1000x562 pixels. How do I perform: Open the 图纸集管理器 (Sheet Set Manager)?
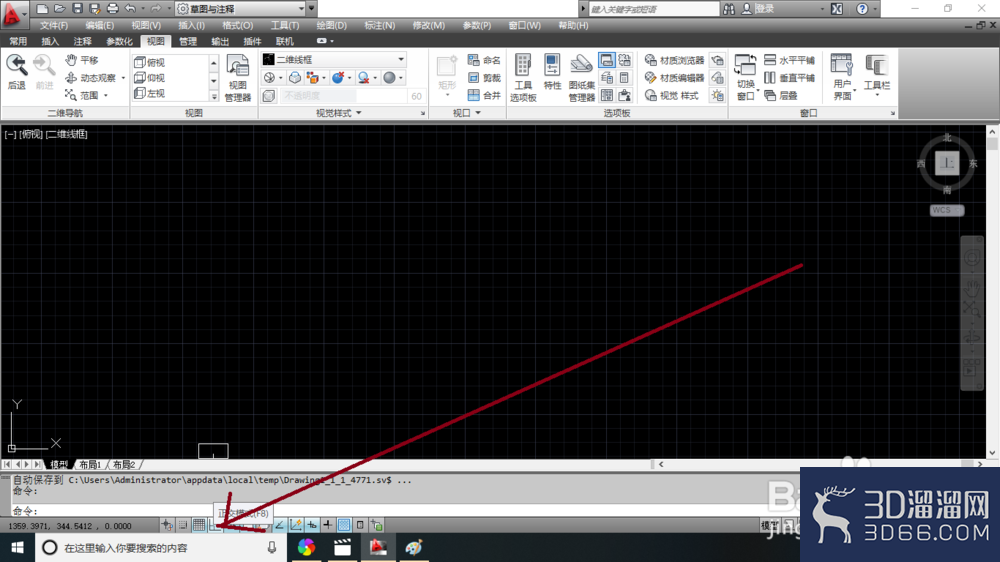click(x=581, y=78)
